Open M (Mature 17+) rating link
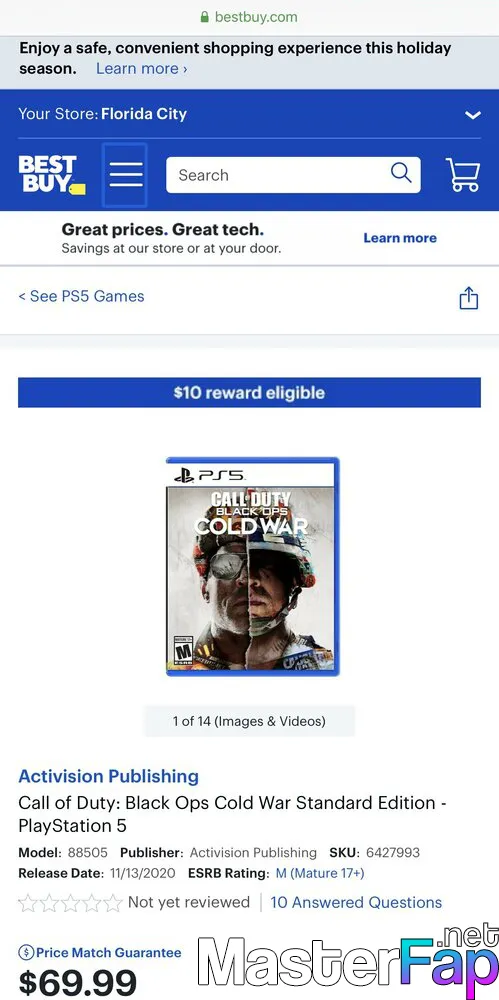The height and width of the screenshot is (1000, 499). pyautogui.click(x=320, y=873)
